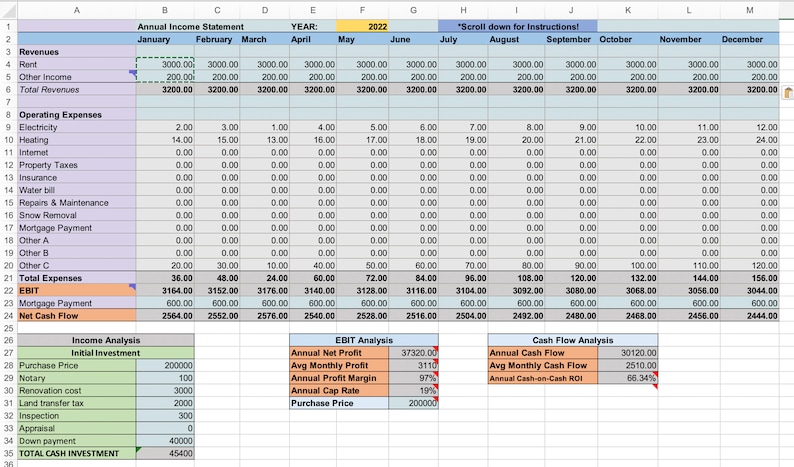Select the yellow year cell showing 2022
This screenshot has width=794, height=467.
[x=363, y=26]
